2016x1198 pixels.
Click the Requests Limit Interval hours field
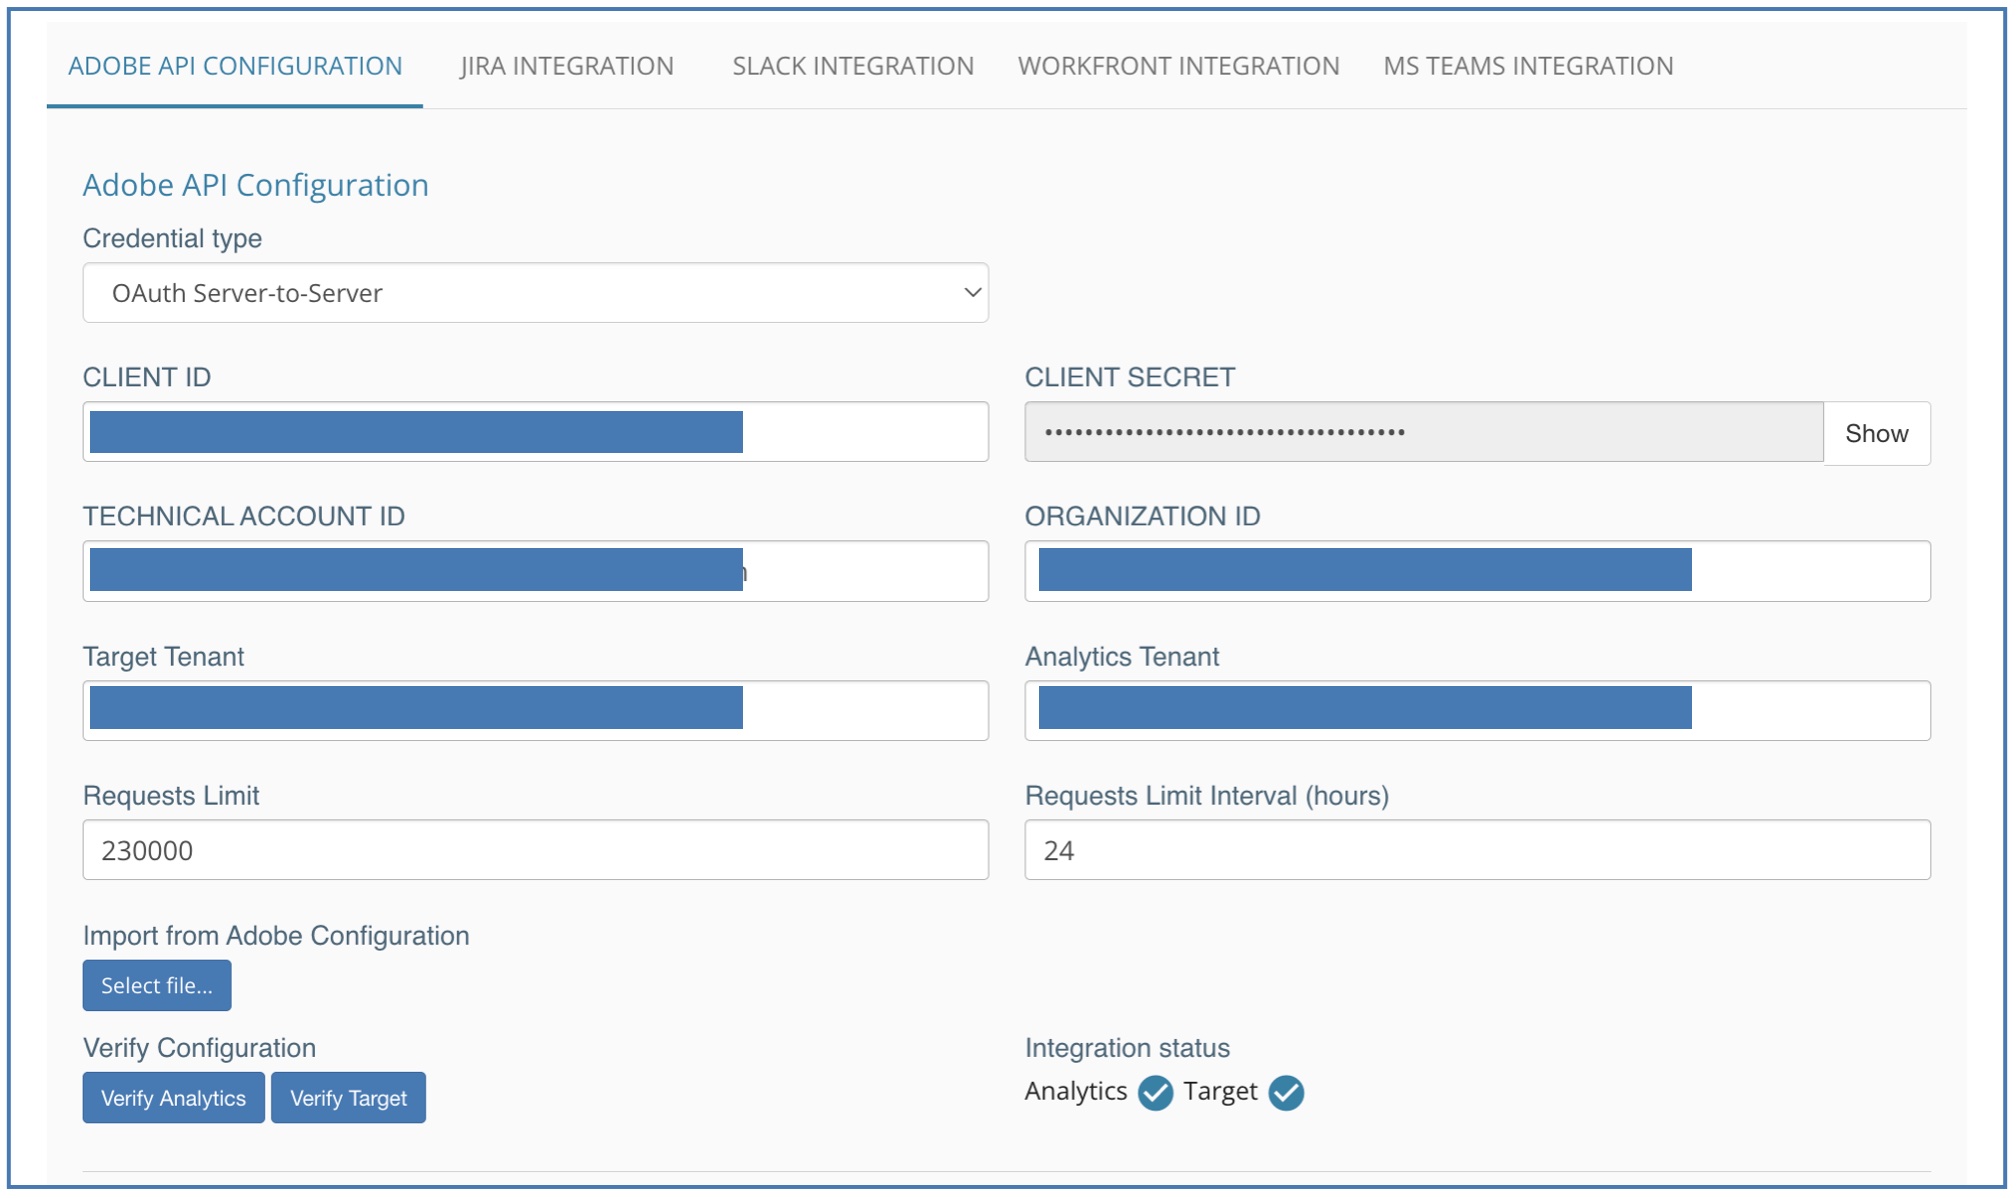[x=1478, y=850]
